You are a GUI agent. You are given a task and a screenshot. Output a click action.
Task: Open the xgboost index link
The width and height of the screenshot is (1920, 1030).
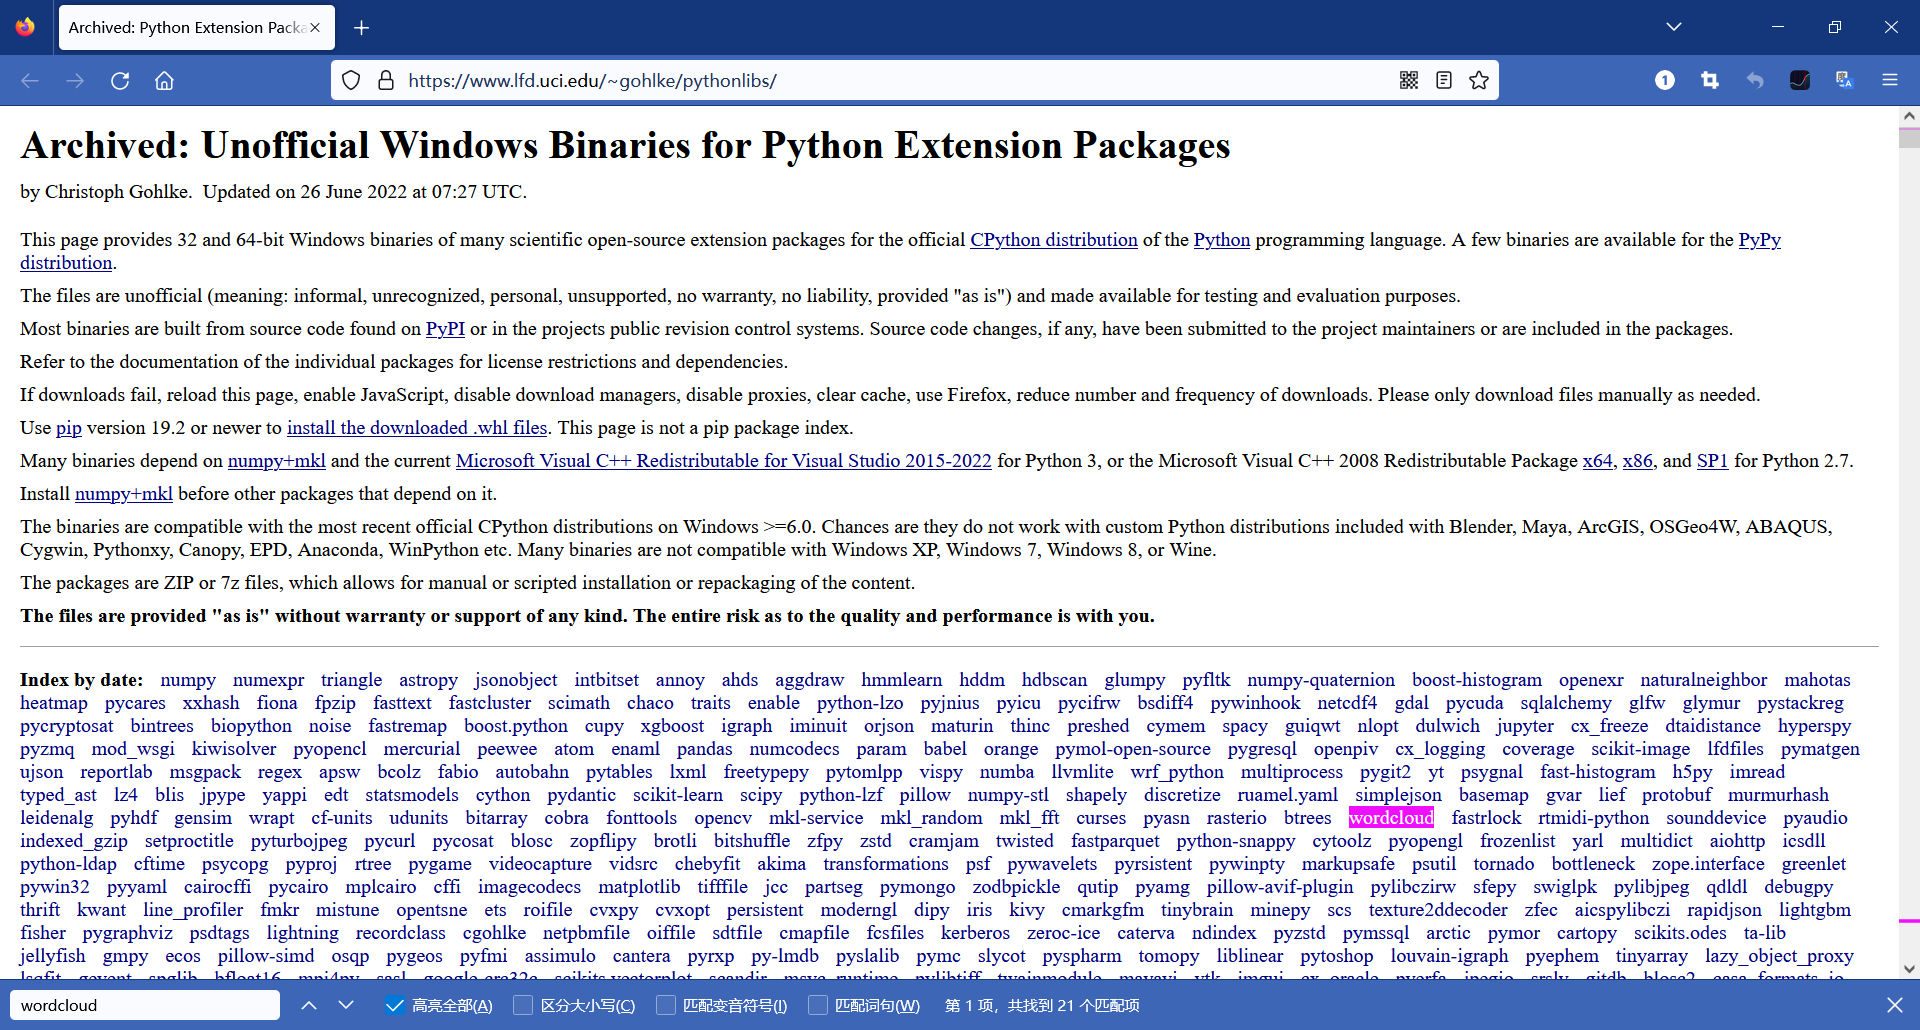point(672,726)
